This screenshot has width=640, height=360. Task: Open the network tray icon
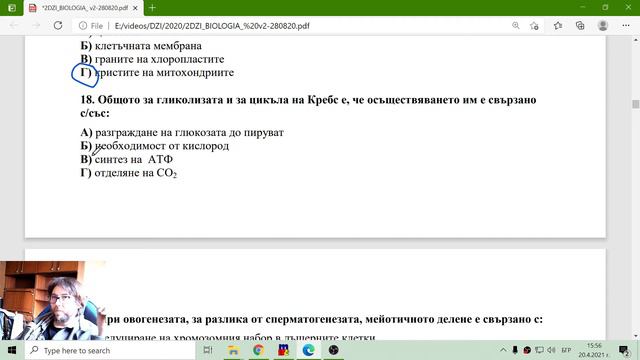pos(539,350)
